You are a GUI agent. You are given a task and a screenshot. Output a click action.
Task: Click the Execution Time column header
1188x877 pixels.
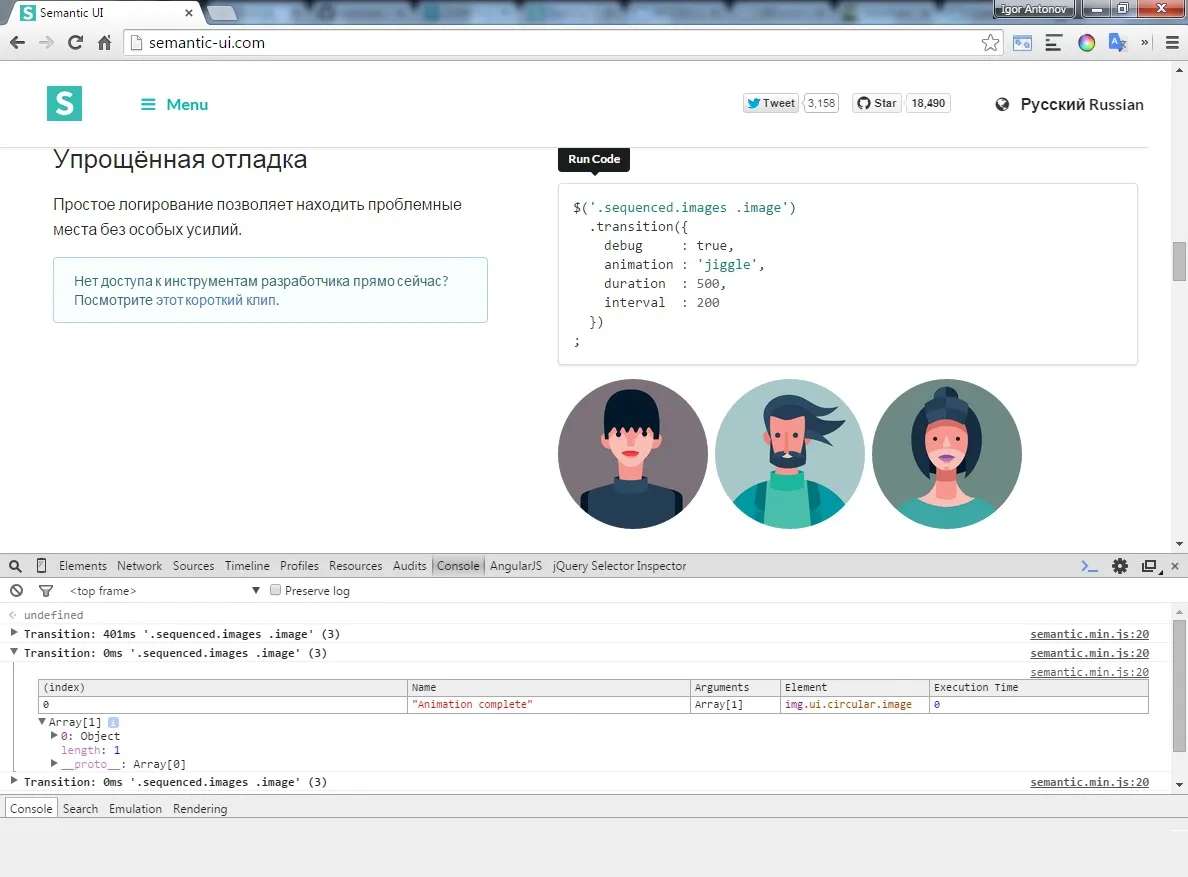pos(1039,688)
